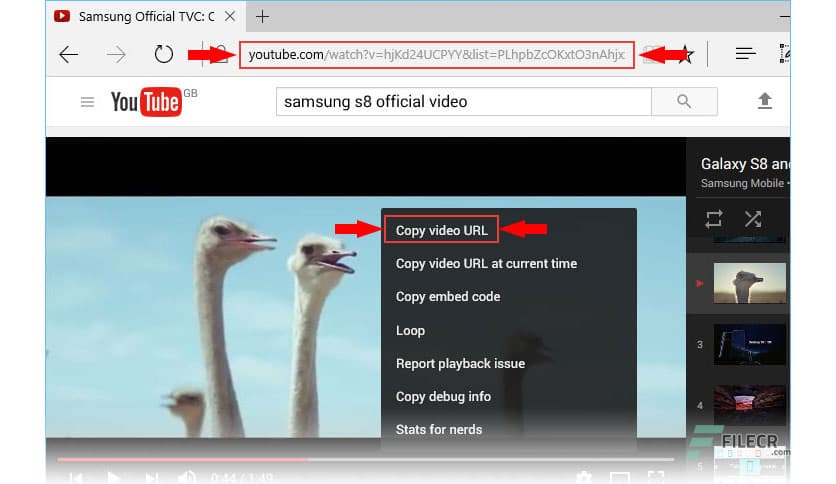Toggle Loop in context menu
This screenshot has height=484, width=836.
point(410,330)
